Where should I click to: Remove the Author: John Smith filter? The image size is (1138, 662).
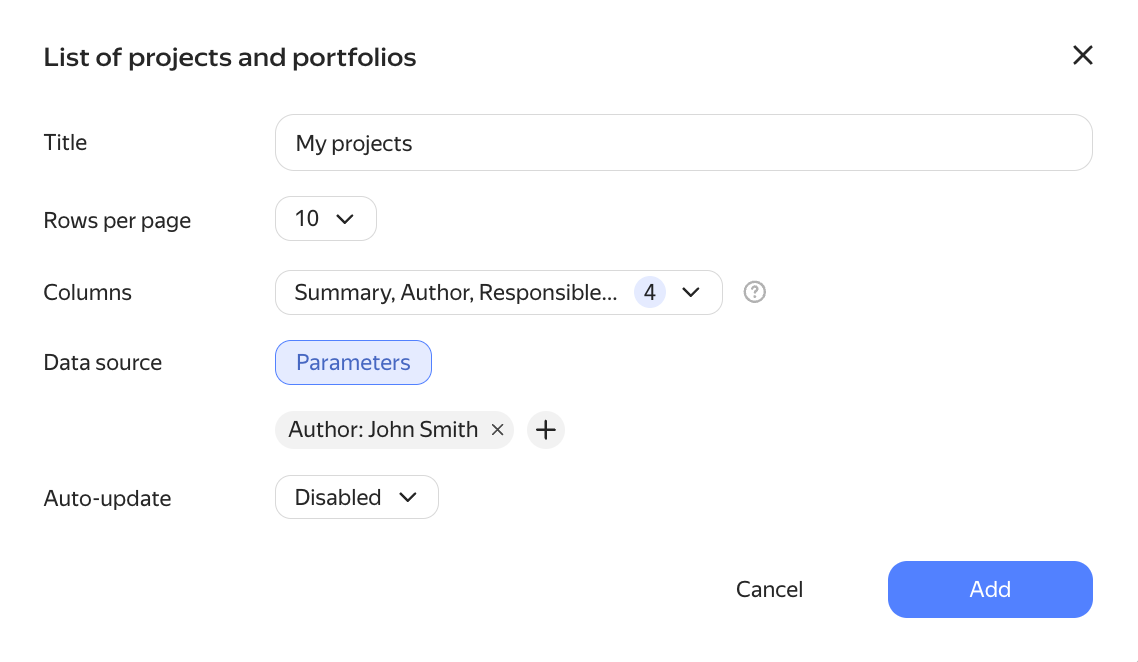pyautogui.click(x=497, y=430)
